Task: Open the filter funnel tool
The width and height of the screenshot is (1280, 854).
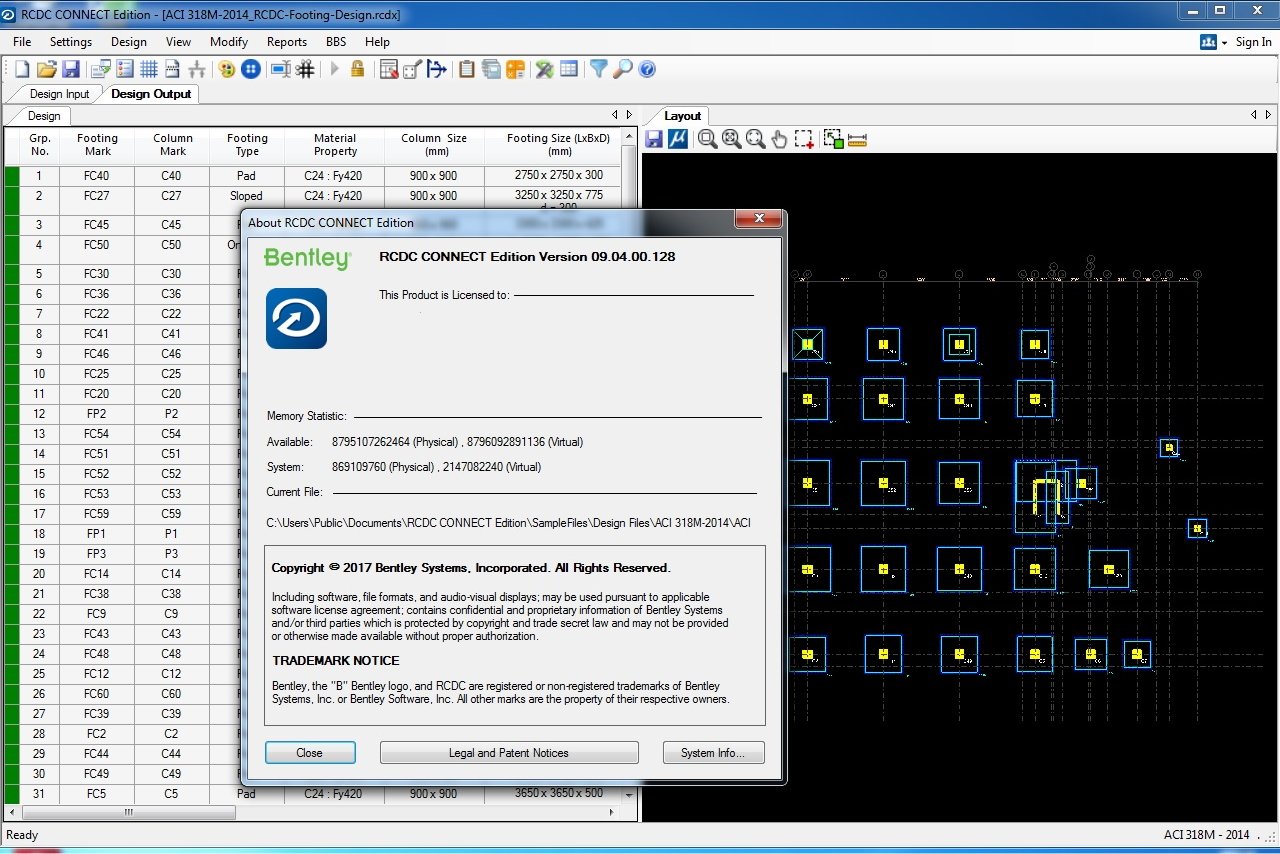Action: [x=598, y=69]
